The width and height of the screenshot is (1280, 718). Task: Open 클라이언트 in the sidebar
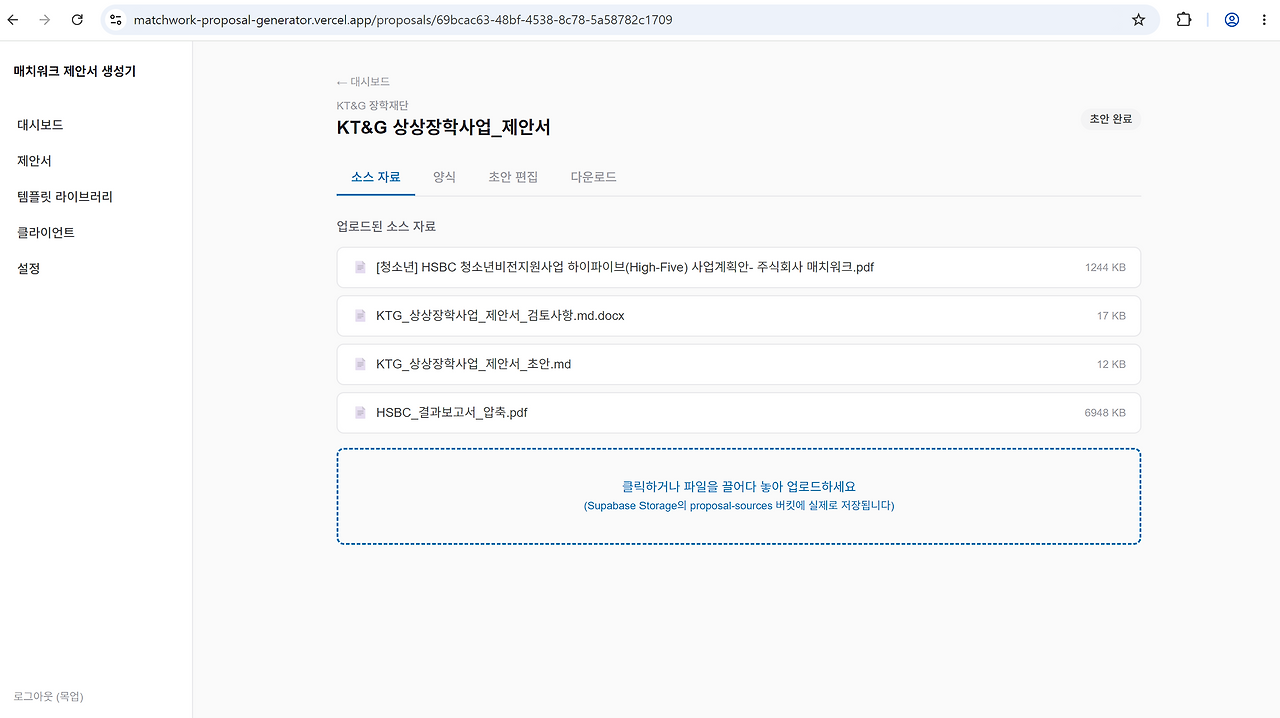[x=46, y=233]
